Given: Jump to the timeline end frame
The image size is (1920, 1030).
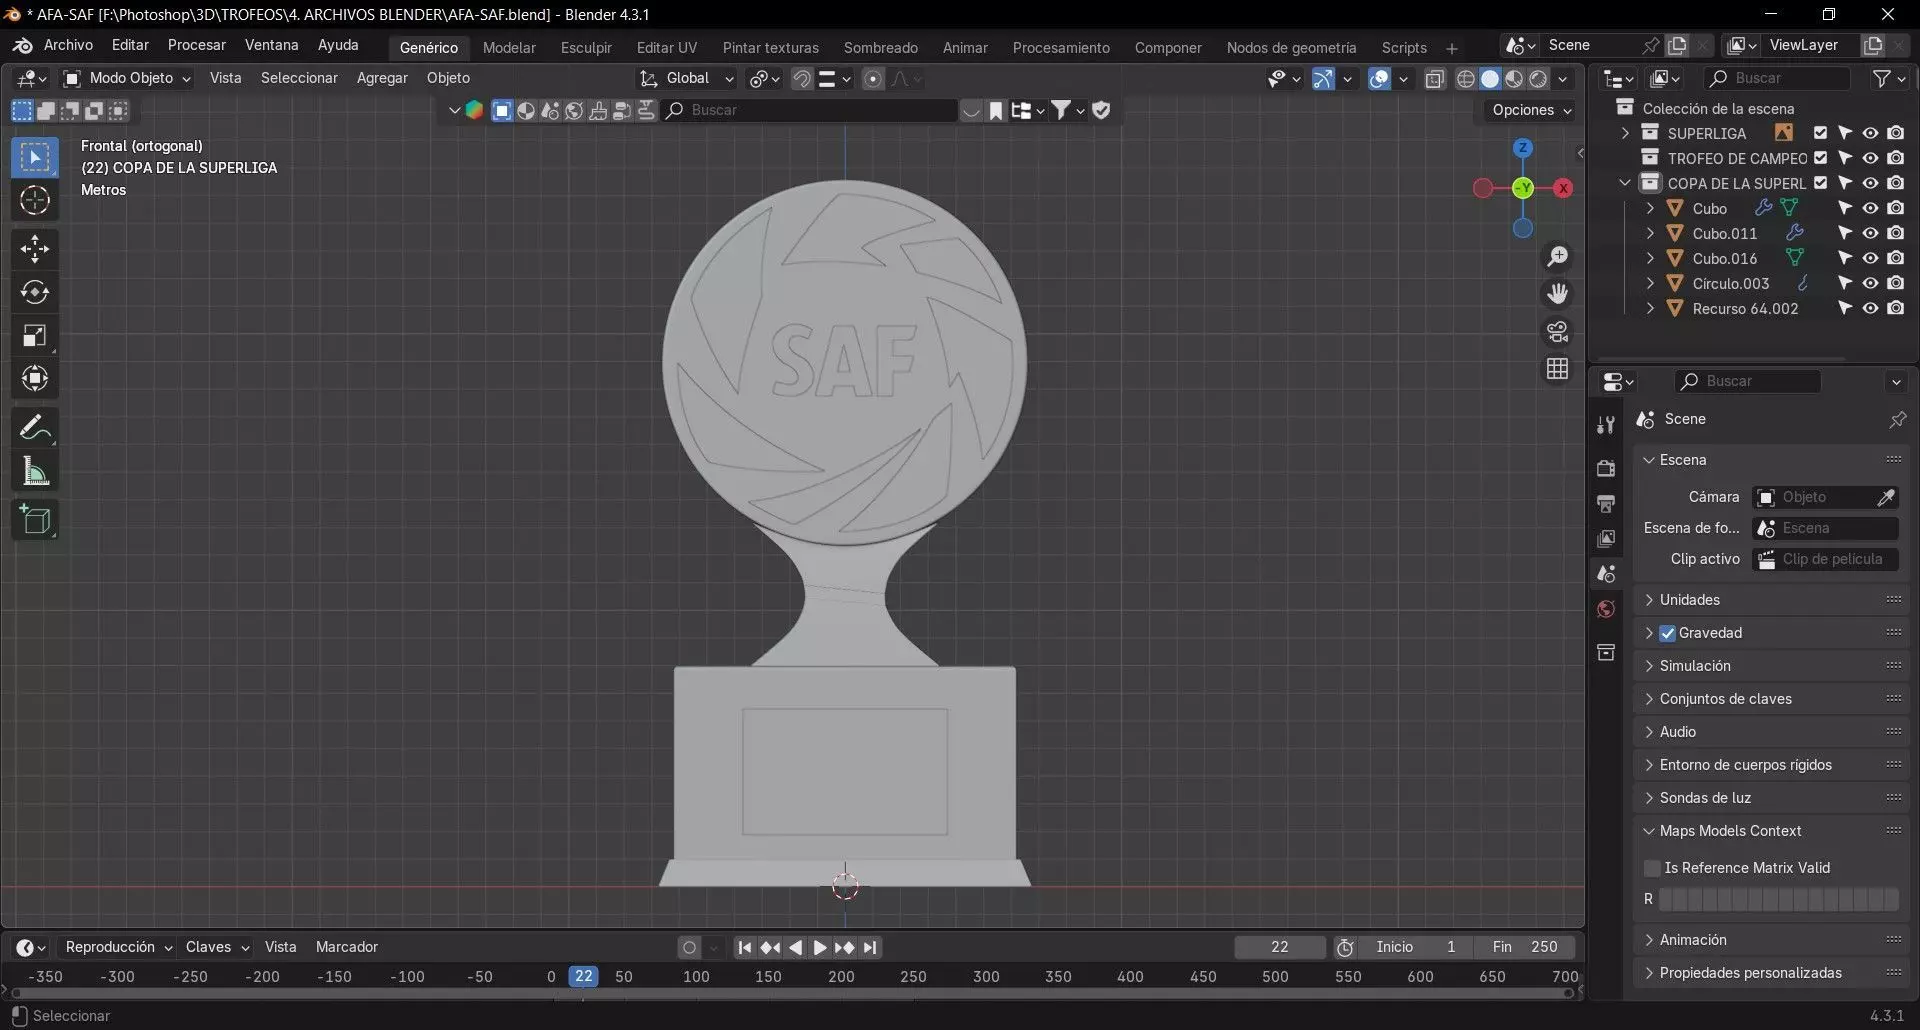Looking at the screenshot, I should click(870, 948).
